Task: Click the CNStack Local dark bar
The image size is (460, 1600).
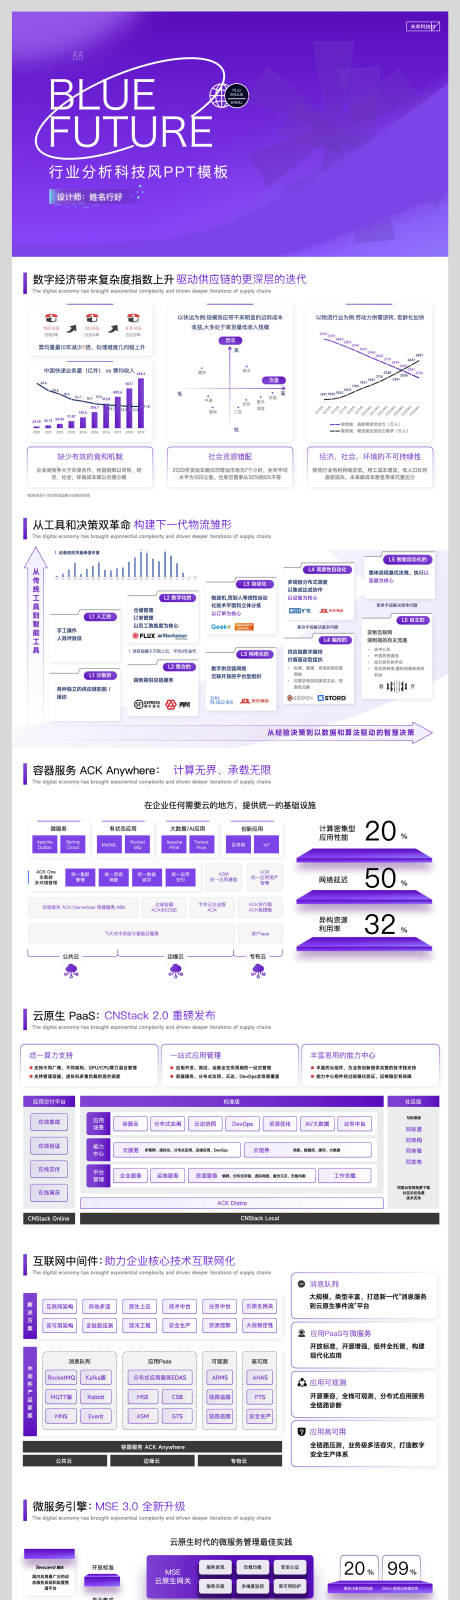Action: [259, 1218]
